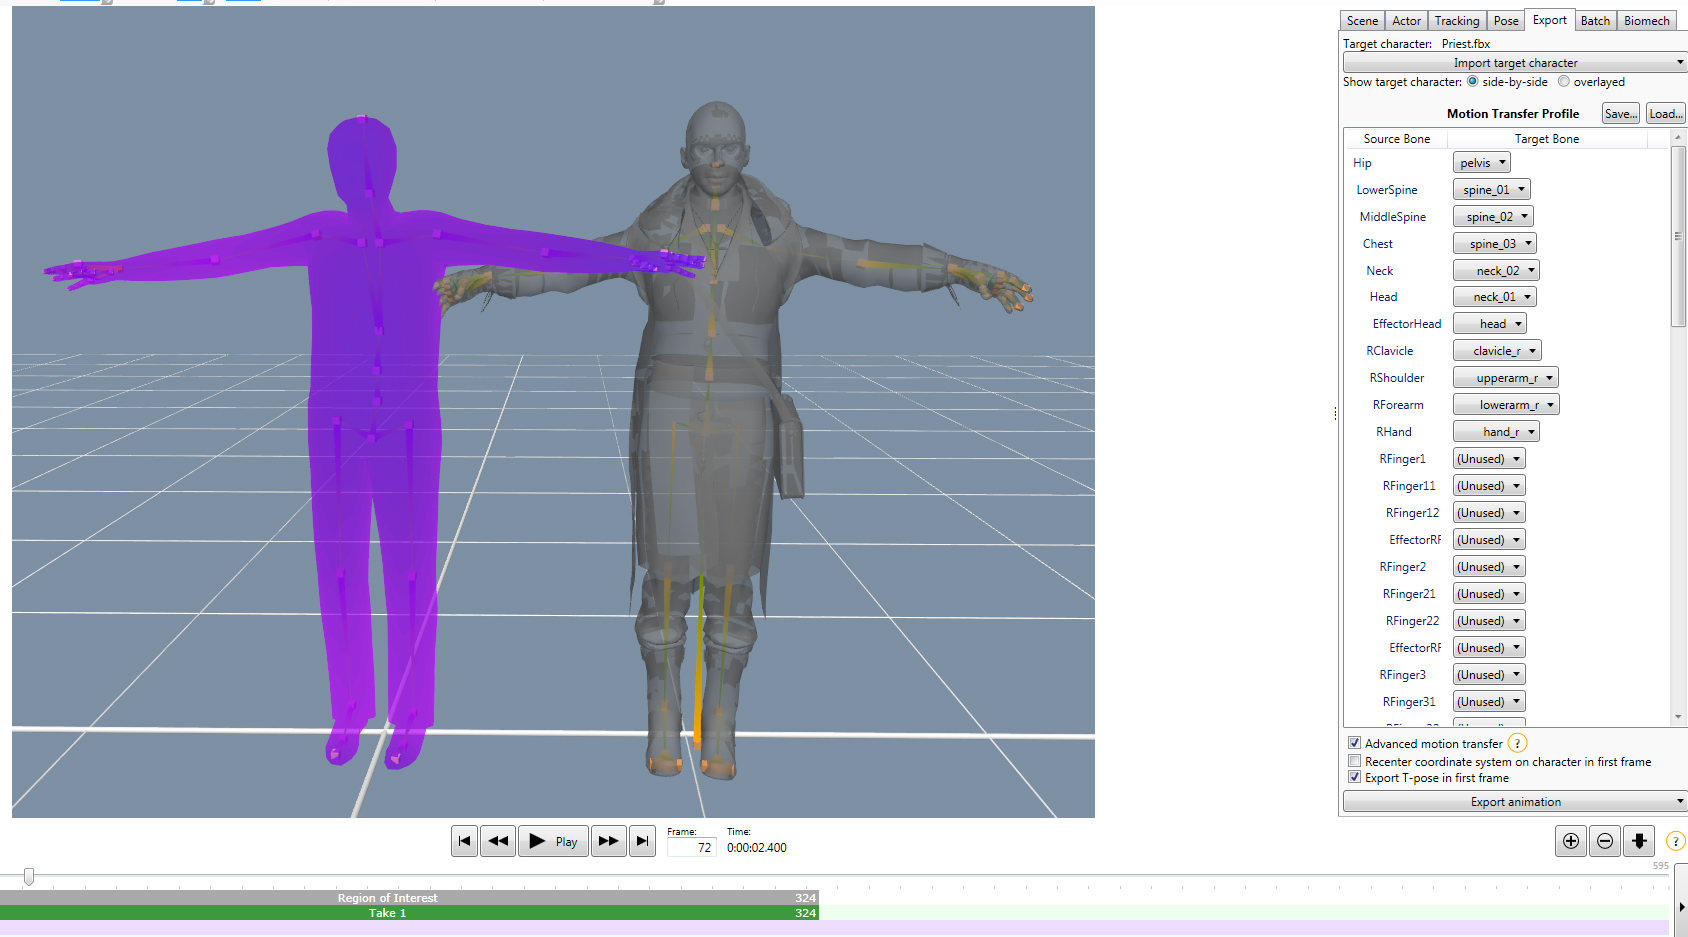
Task: Uncheck Export T-pose in first frame
Action: (1354, 777)
